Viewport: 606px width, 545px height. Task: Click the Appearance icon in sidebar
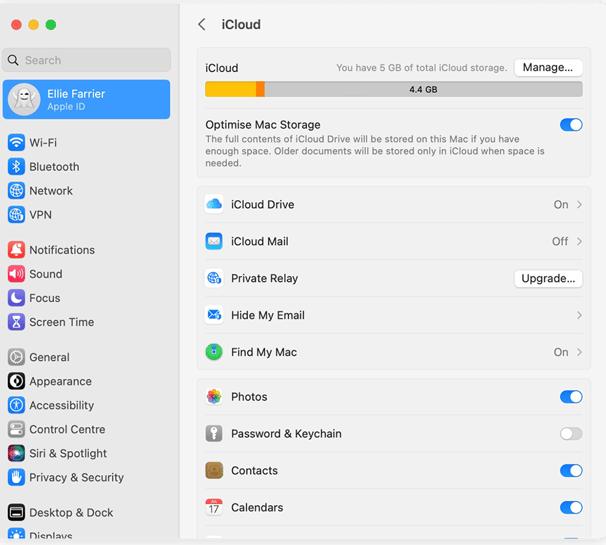coord(16,381)
